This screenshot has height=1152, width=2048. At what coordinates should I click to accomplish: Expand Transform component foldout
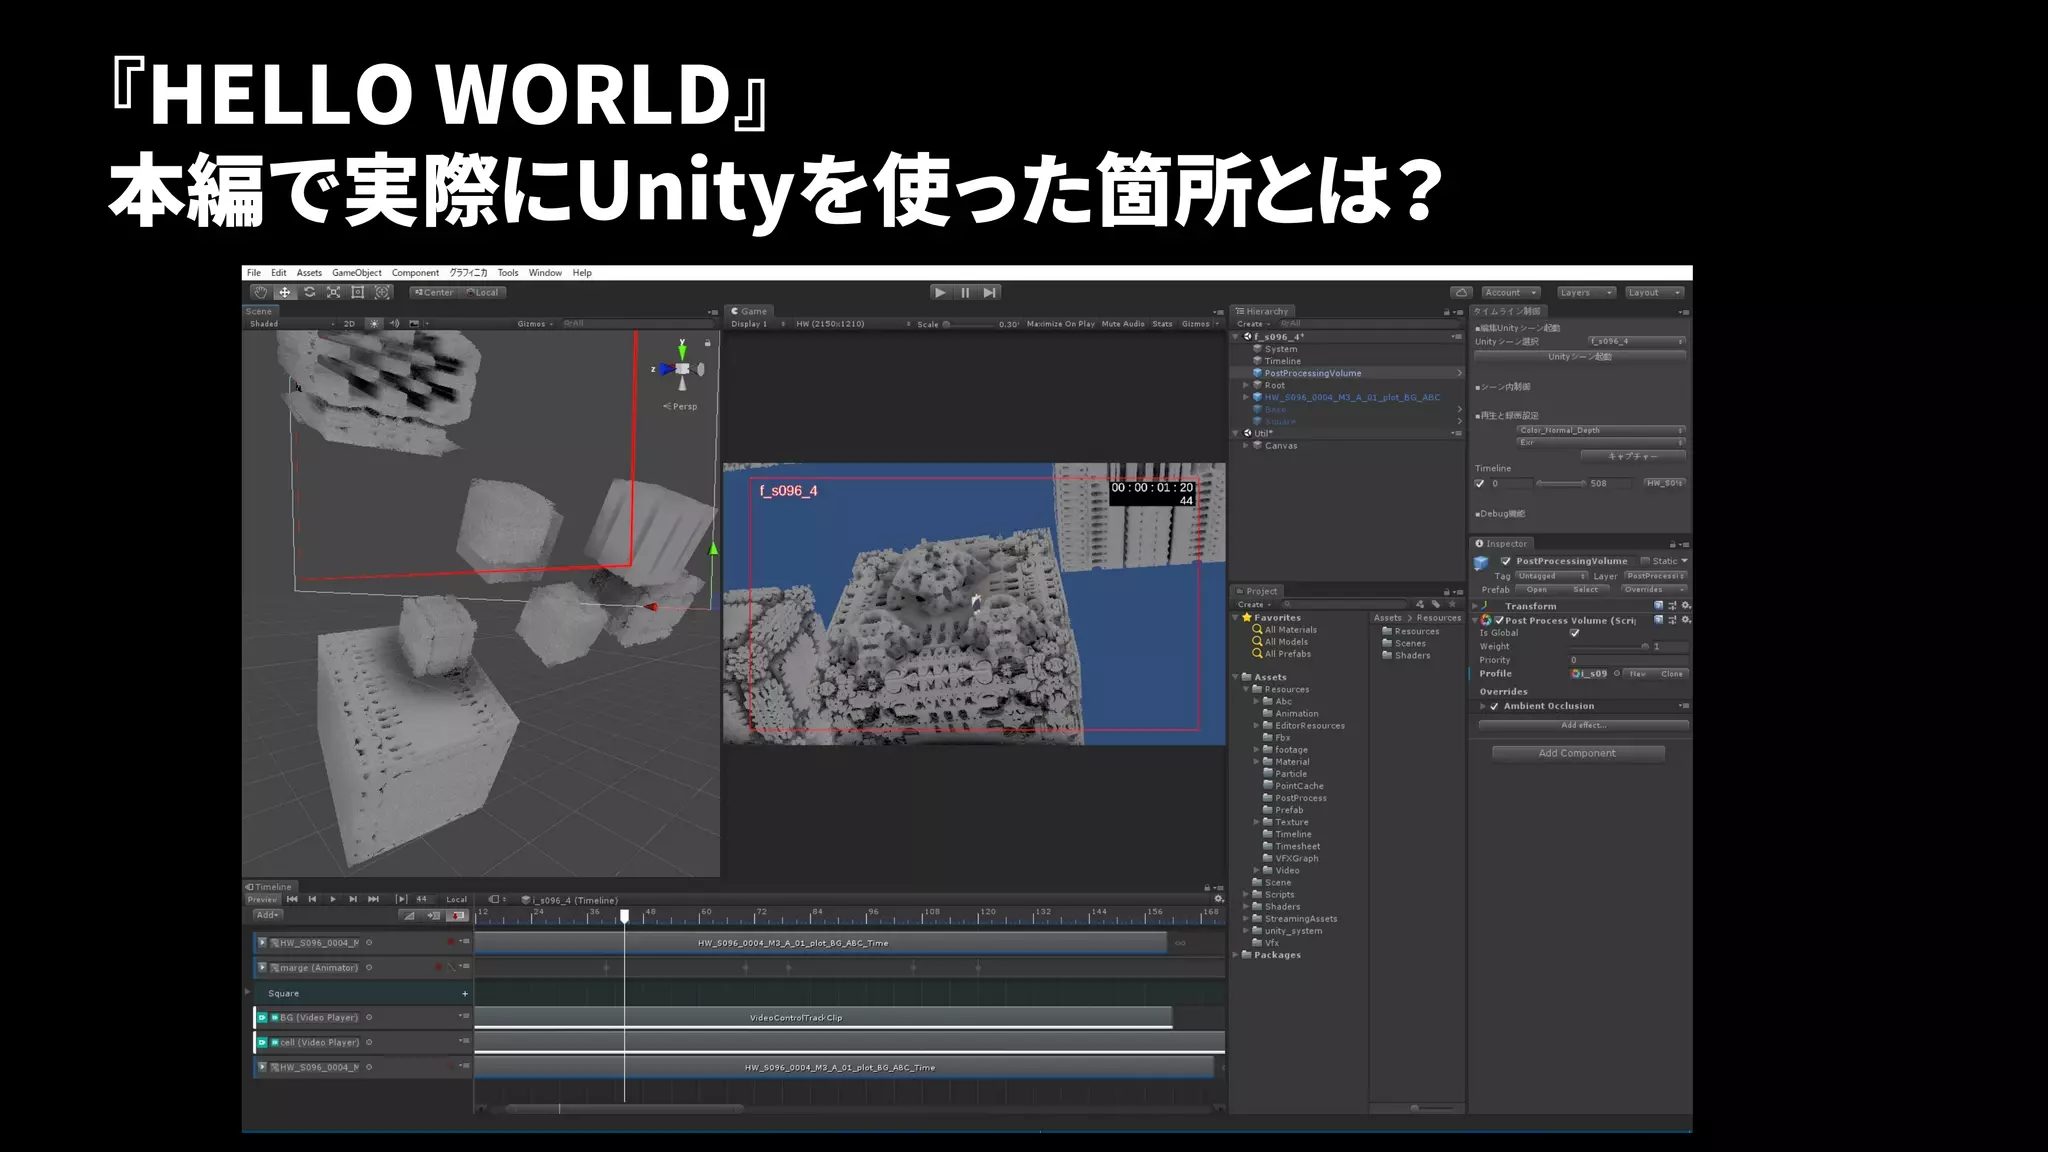click(x=1475, y=606)
